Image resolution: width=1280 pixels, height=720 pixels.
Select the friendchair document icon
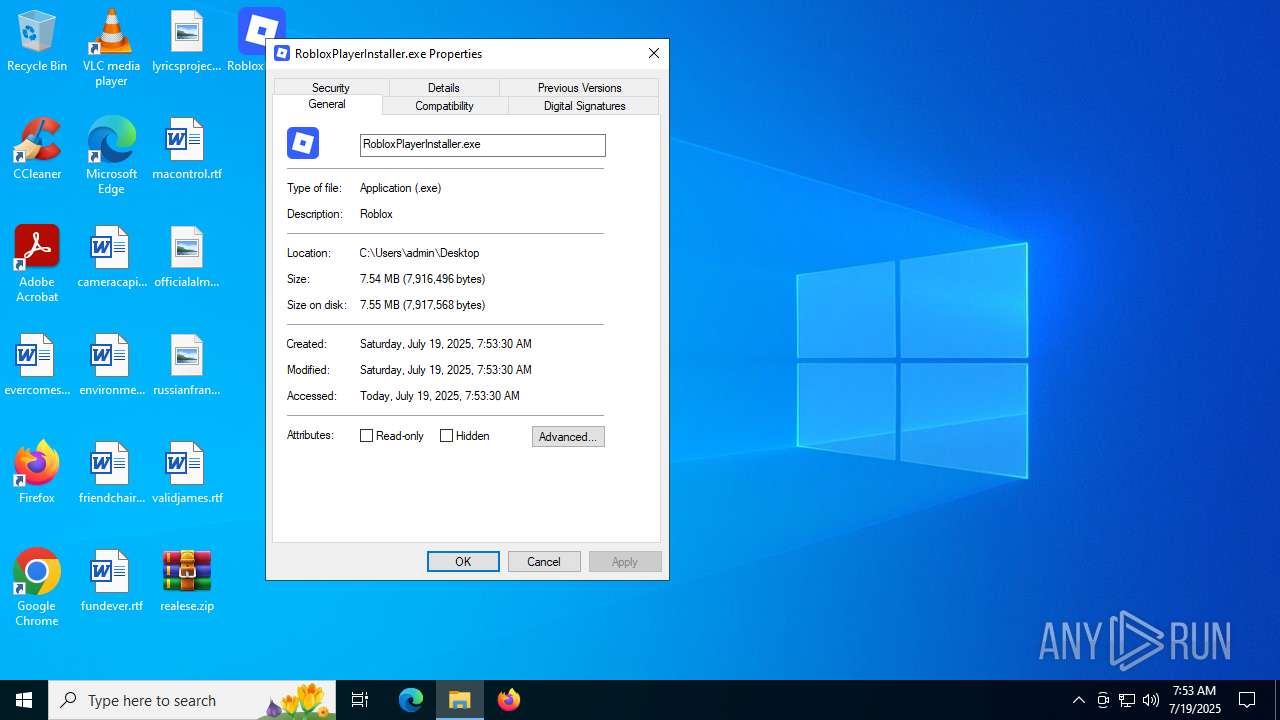tap(111, 473)
